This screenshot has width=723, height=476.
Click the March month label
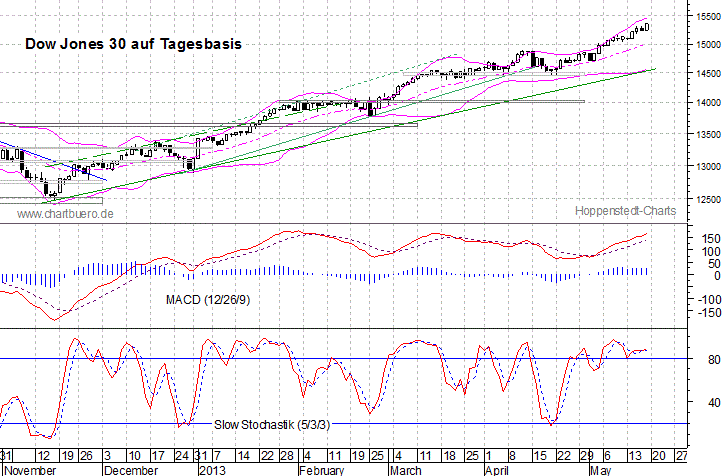pyautogui.click(x=406, y=470)
